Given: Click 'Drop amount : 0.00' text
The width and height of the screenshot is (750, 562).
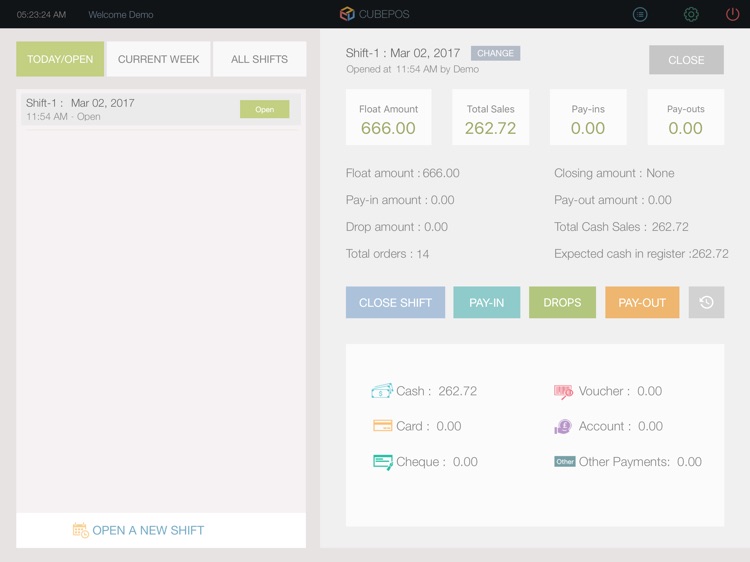Looking at the screenshot, I should point(397,227).
